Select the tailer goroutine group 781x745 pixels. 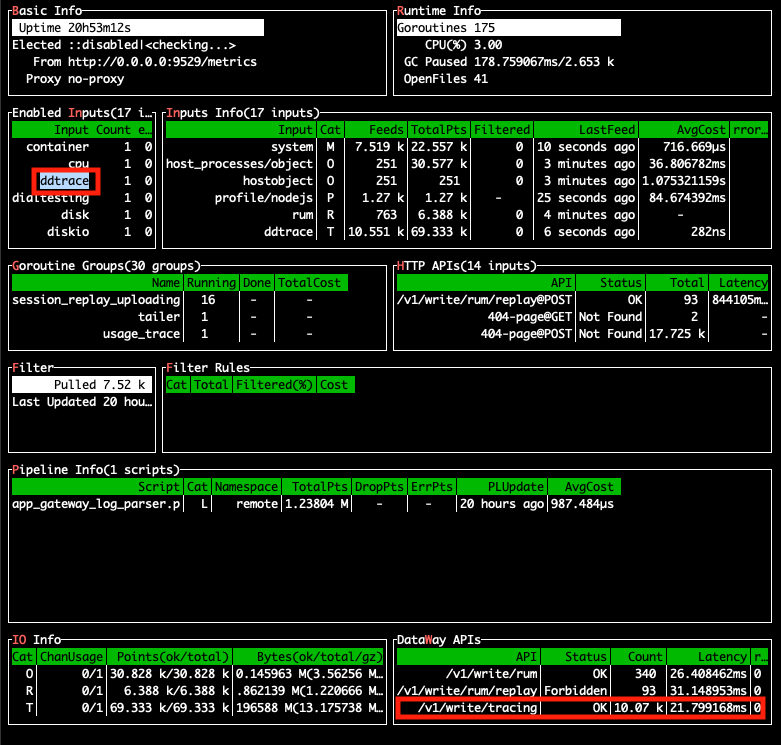point(180,317)
